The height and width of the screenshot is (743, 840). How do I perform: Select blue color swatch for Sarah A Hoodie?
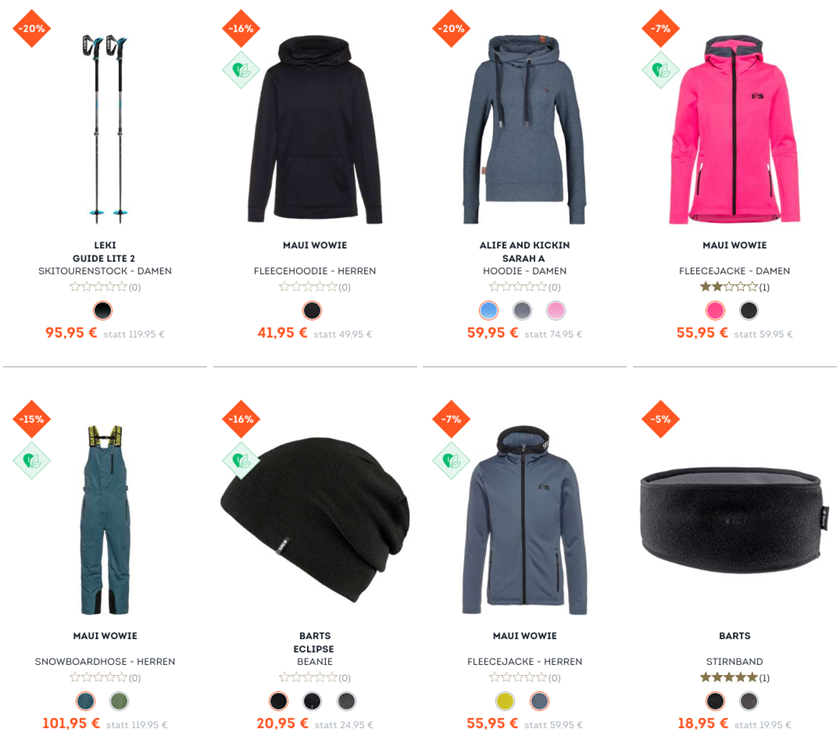click(x=489, y=310)
